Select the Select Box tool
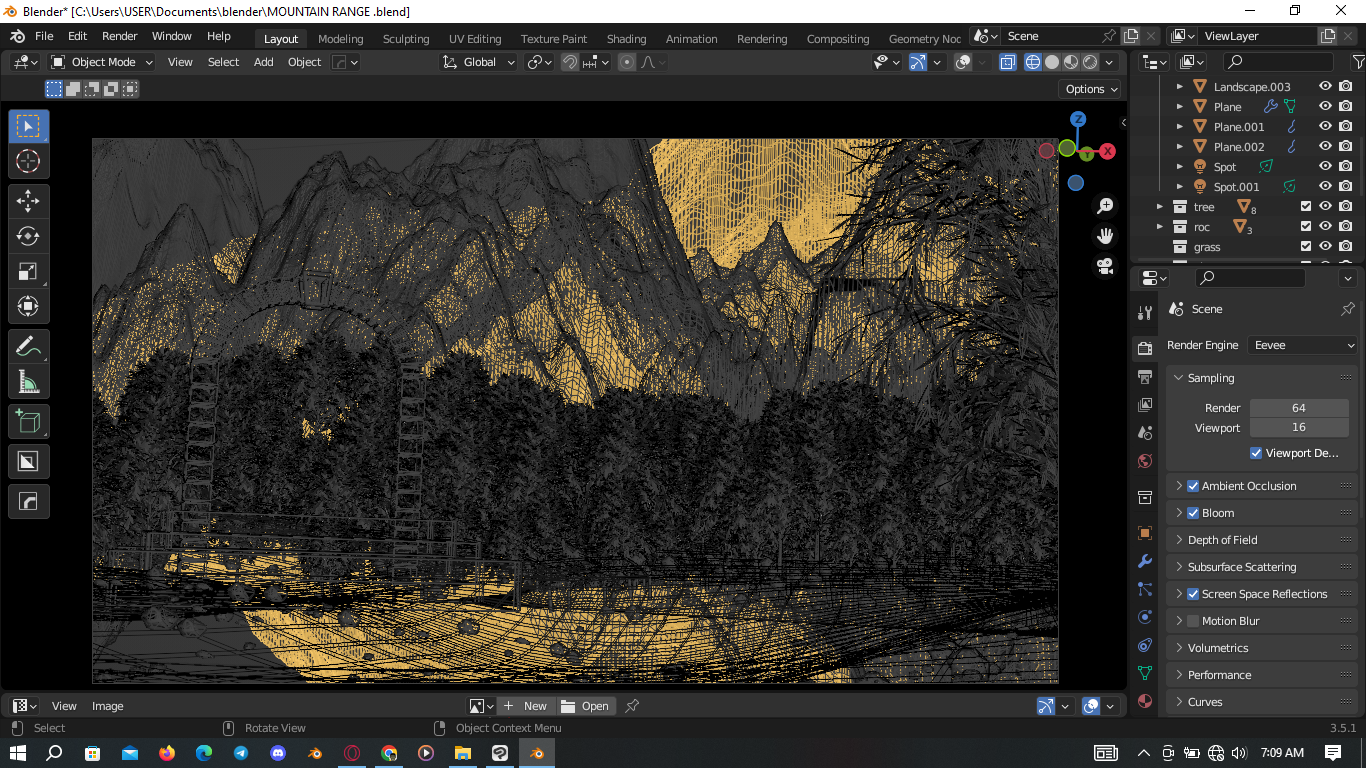 (x=28, y=126)
